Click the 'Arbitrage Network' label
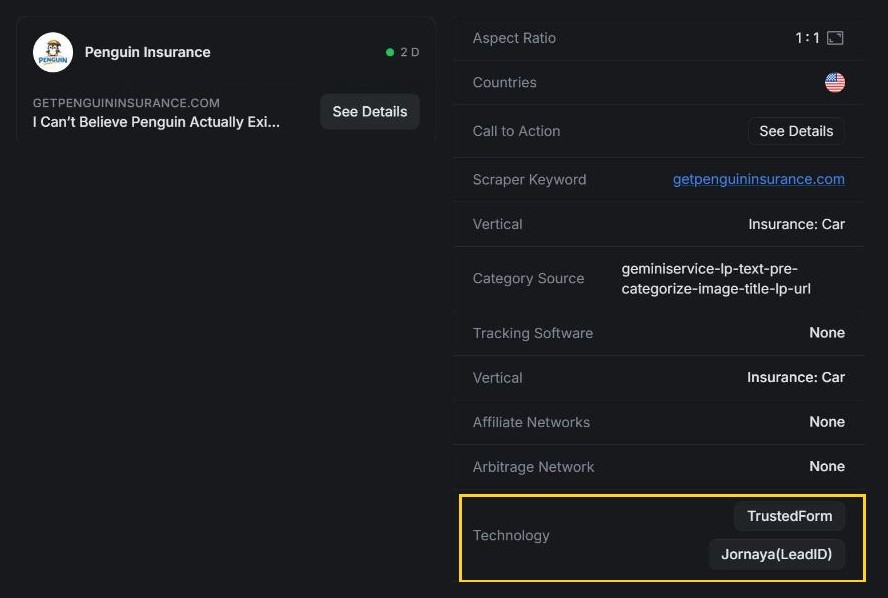Screen dimensions: 888x598 coord(533,467)
